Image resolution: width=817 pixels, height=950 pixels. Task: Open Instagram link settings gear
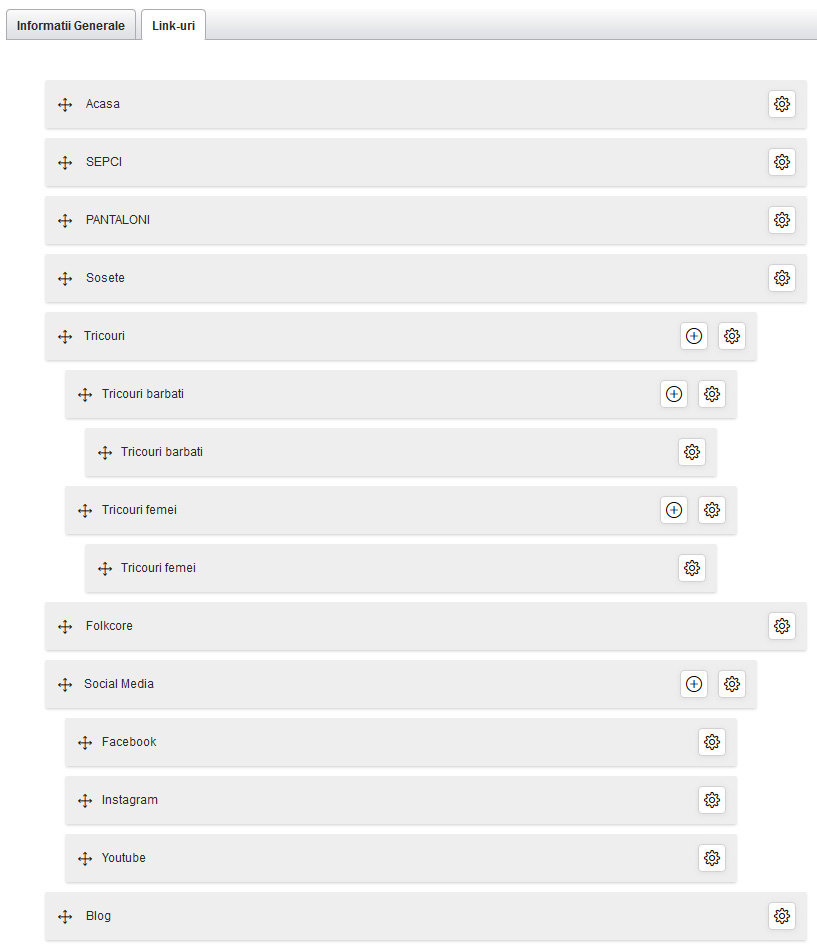click(712, 800)
